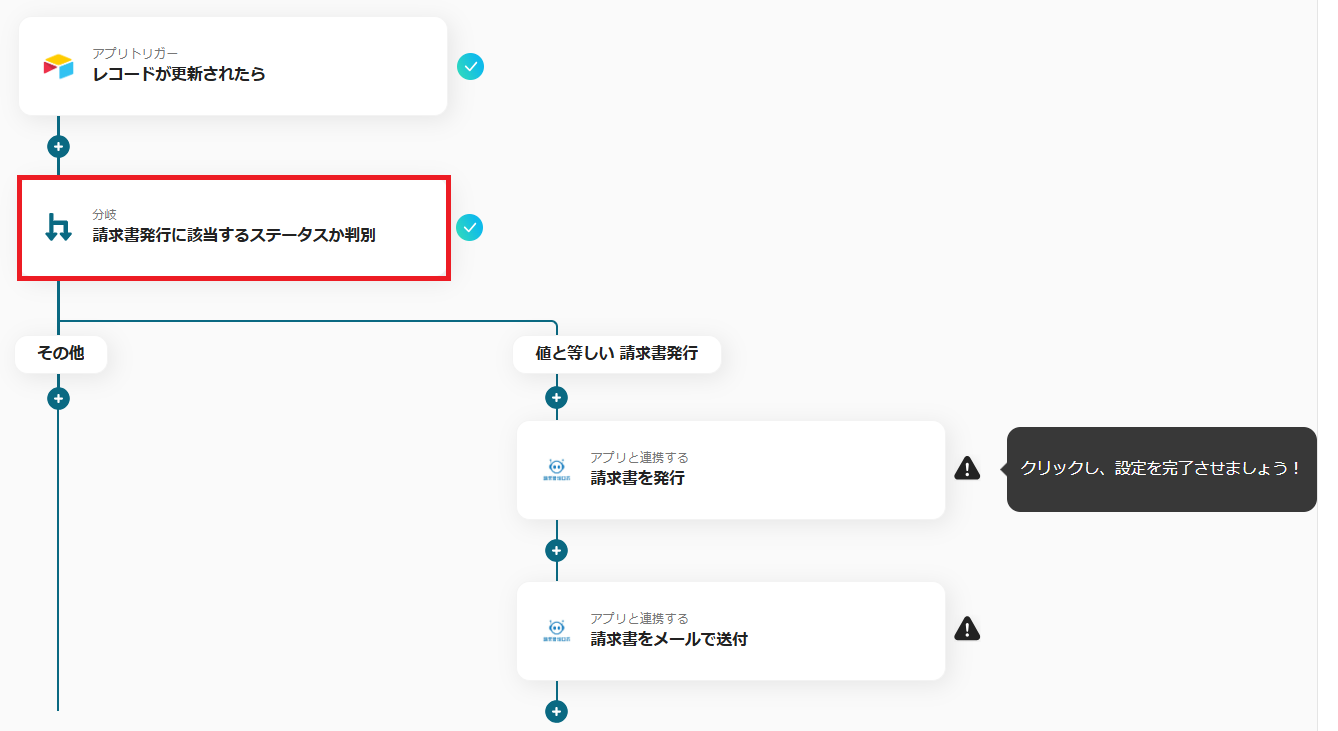The height and width of the screenshot is (731, 1338).
Task: Open the 請求書発行に該当するステータスか判別 branch card
Action: point(234,228)
